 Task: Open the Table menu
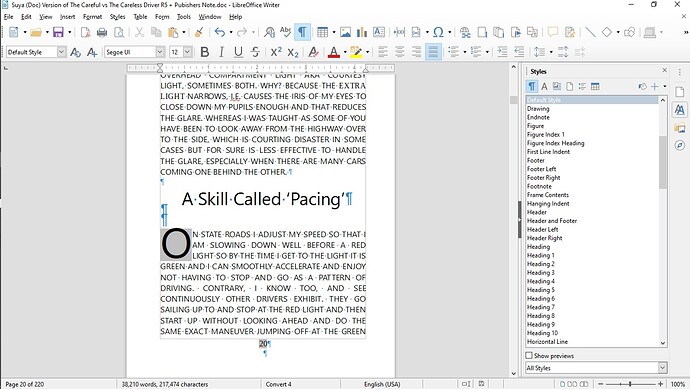140,17
